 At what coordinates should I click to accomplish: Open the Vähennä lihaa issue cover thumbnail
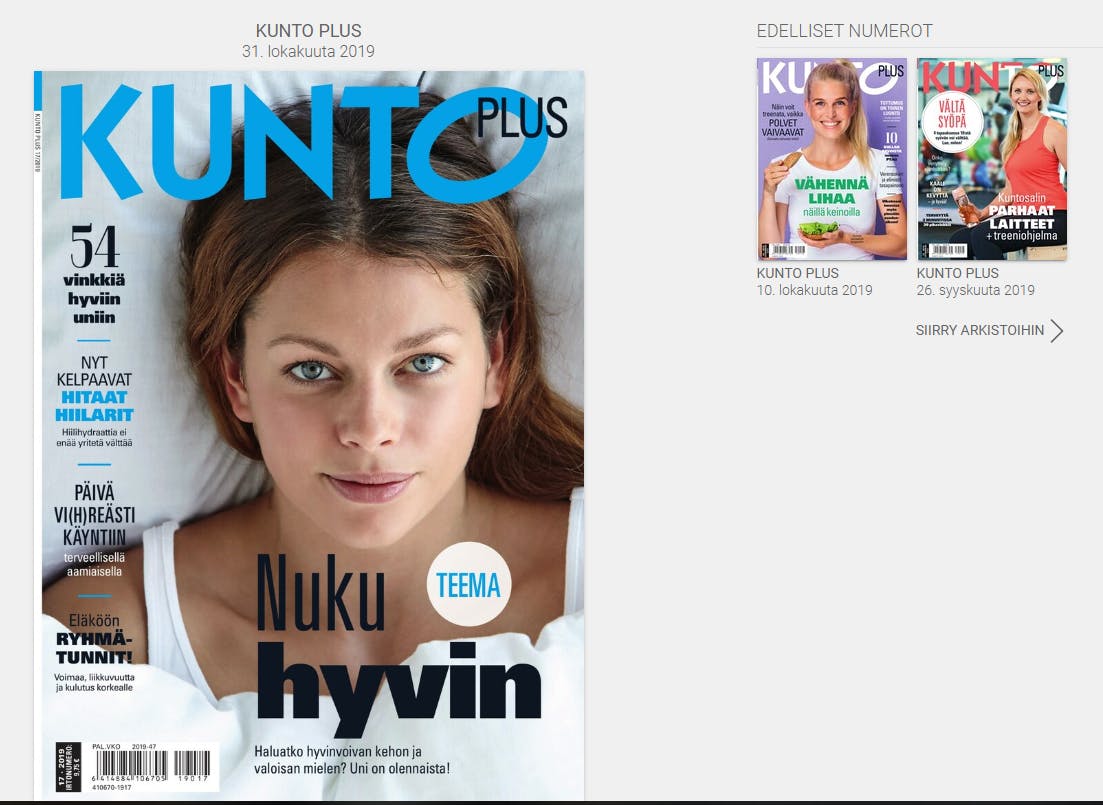(x=831, y=159)
